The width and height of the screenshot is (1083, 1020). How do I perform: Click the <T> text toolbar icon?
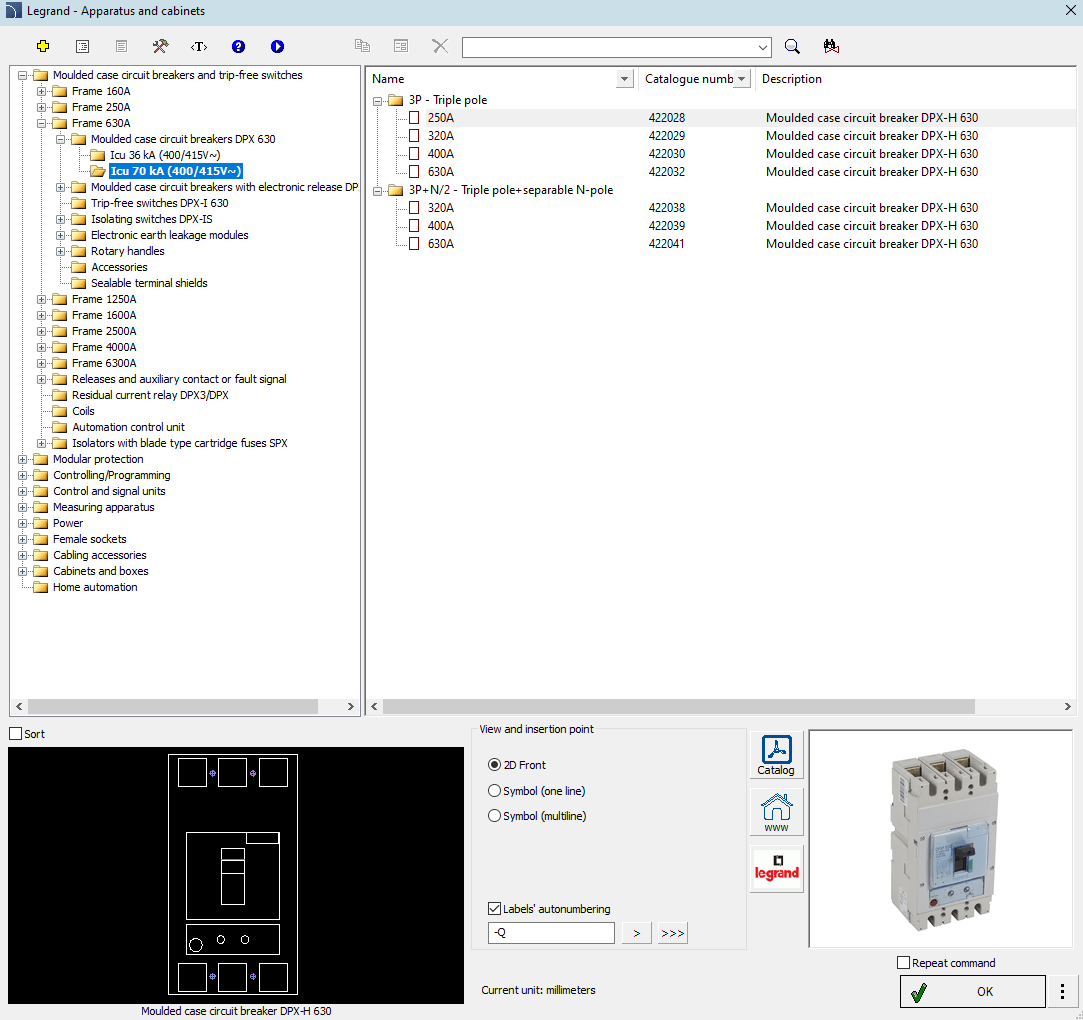coord(199,46)
